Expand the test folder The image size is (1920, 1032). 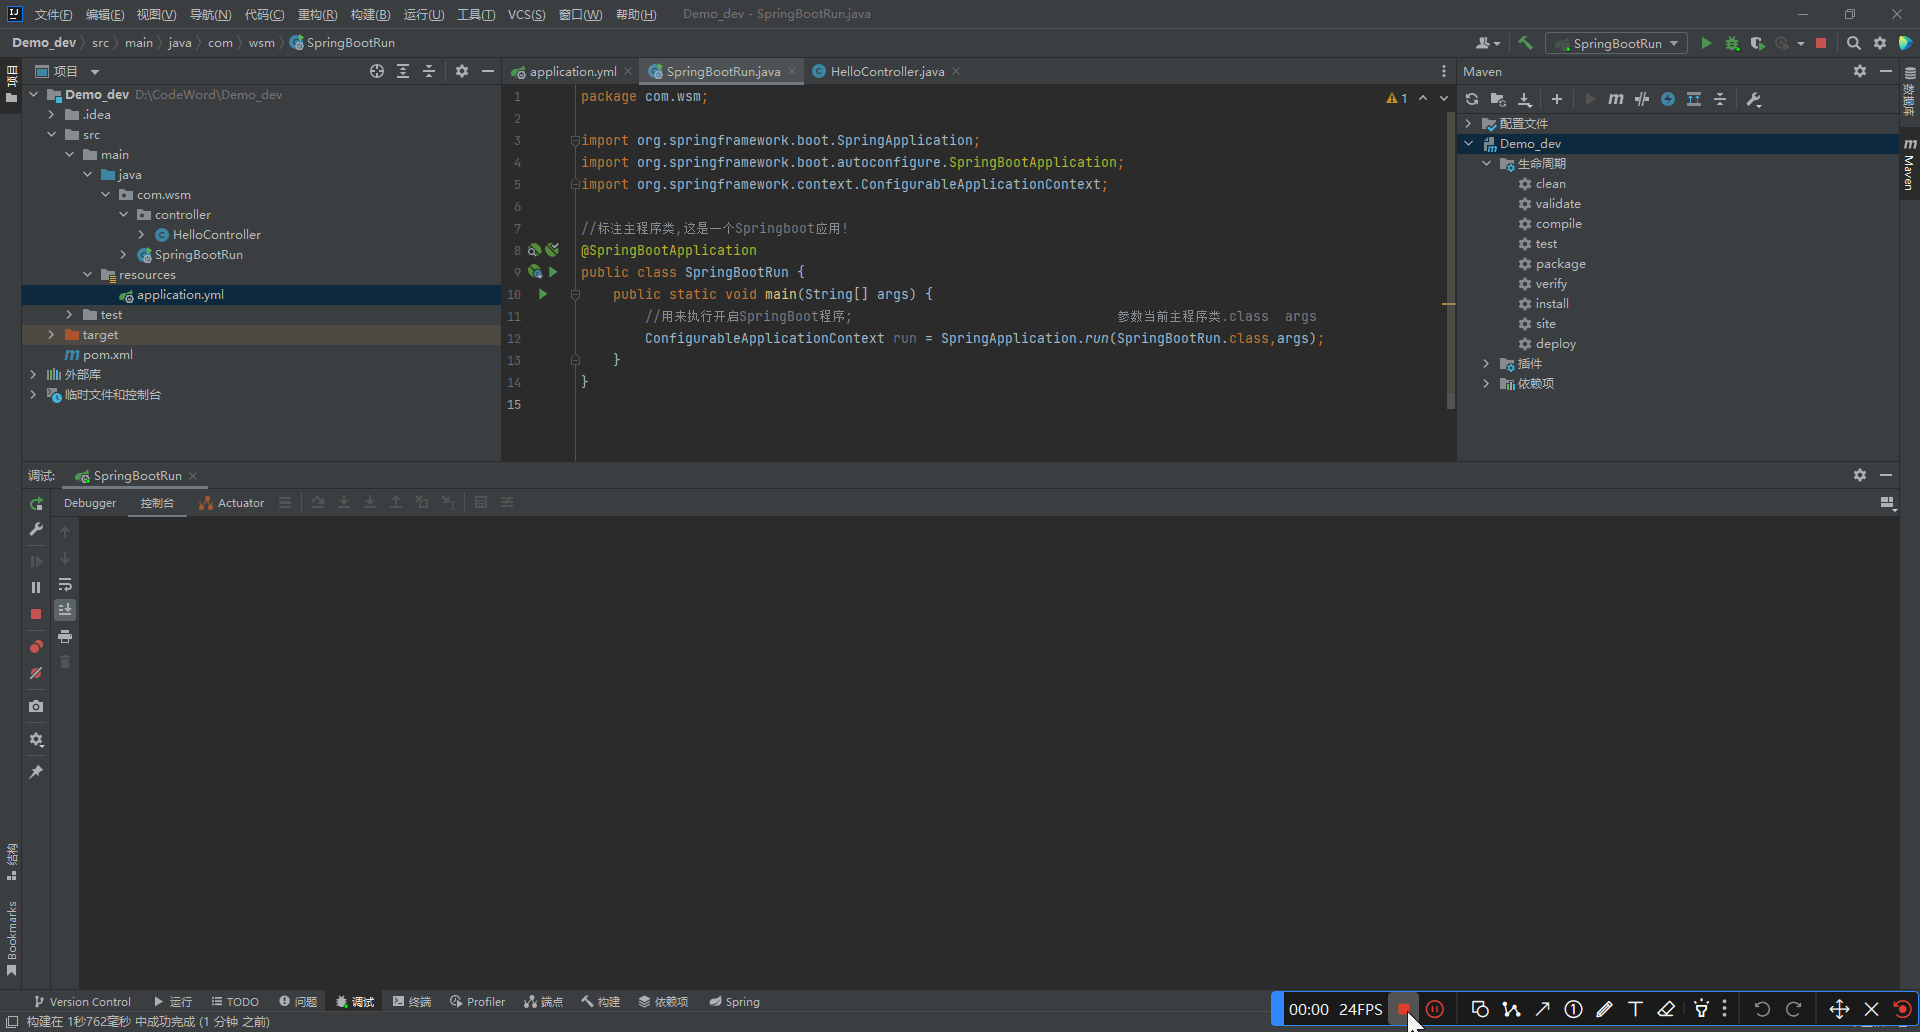pyautogui.click(x=70, y=315)
